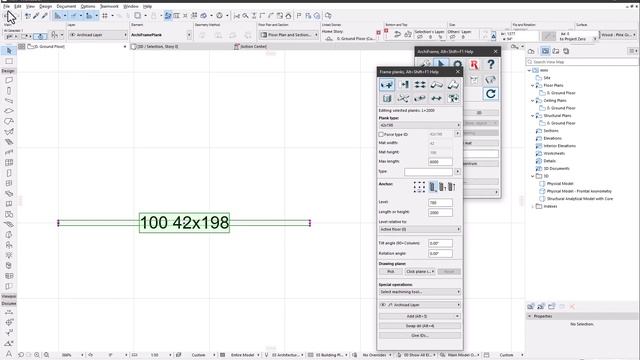The width and height of the screenshot is (640, 360).
Task: Switch to View Map icon in Navigator
Action: pyautogui.click(x=545, y=51)
